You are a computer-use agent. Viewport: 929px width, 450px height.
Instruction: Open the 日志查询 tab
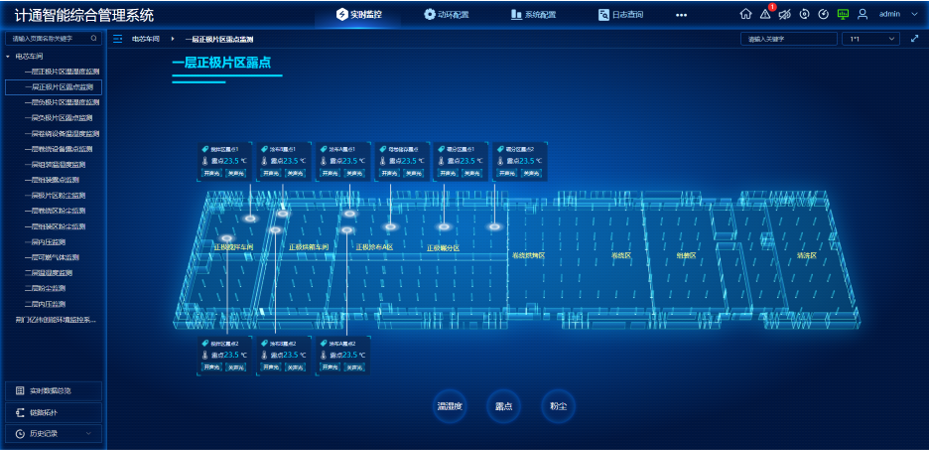(x=620, y=15)
